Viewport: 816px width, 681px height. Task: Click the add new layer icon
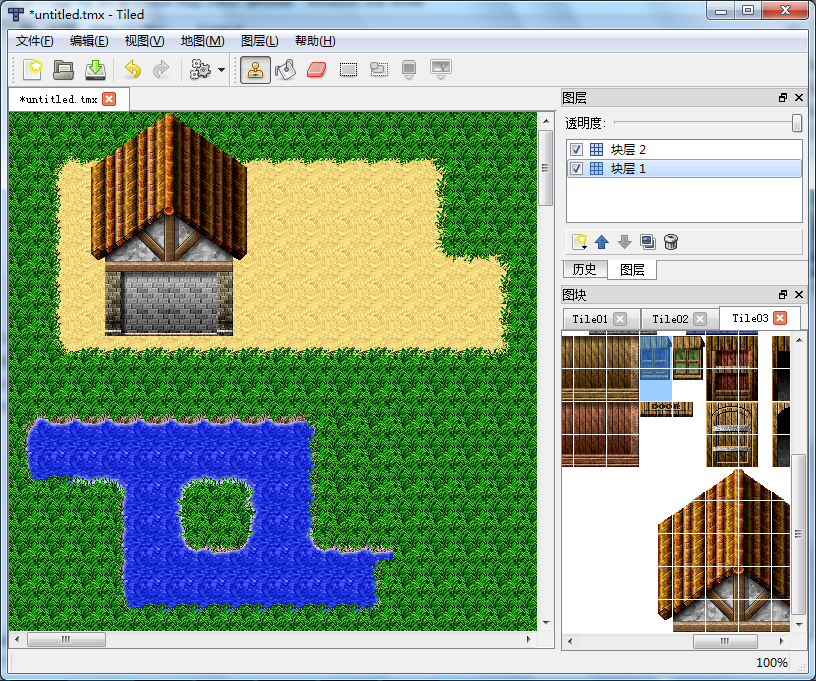pyautogui.click(x=579, y=242)
